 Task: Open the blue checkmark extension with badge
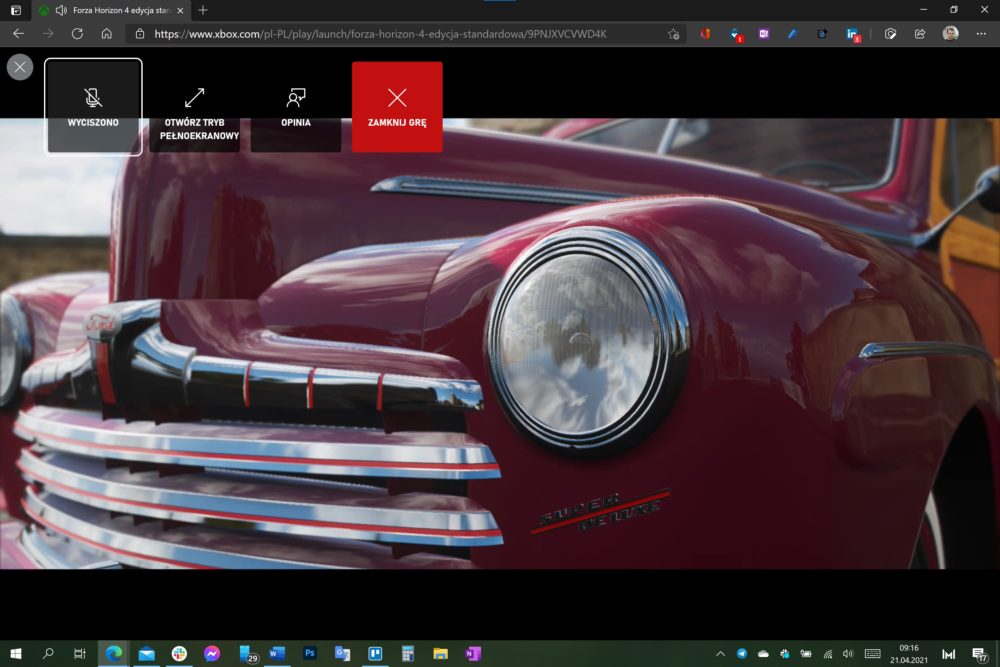tap(735, 34)
